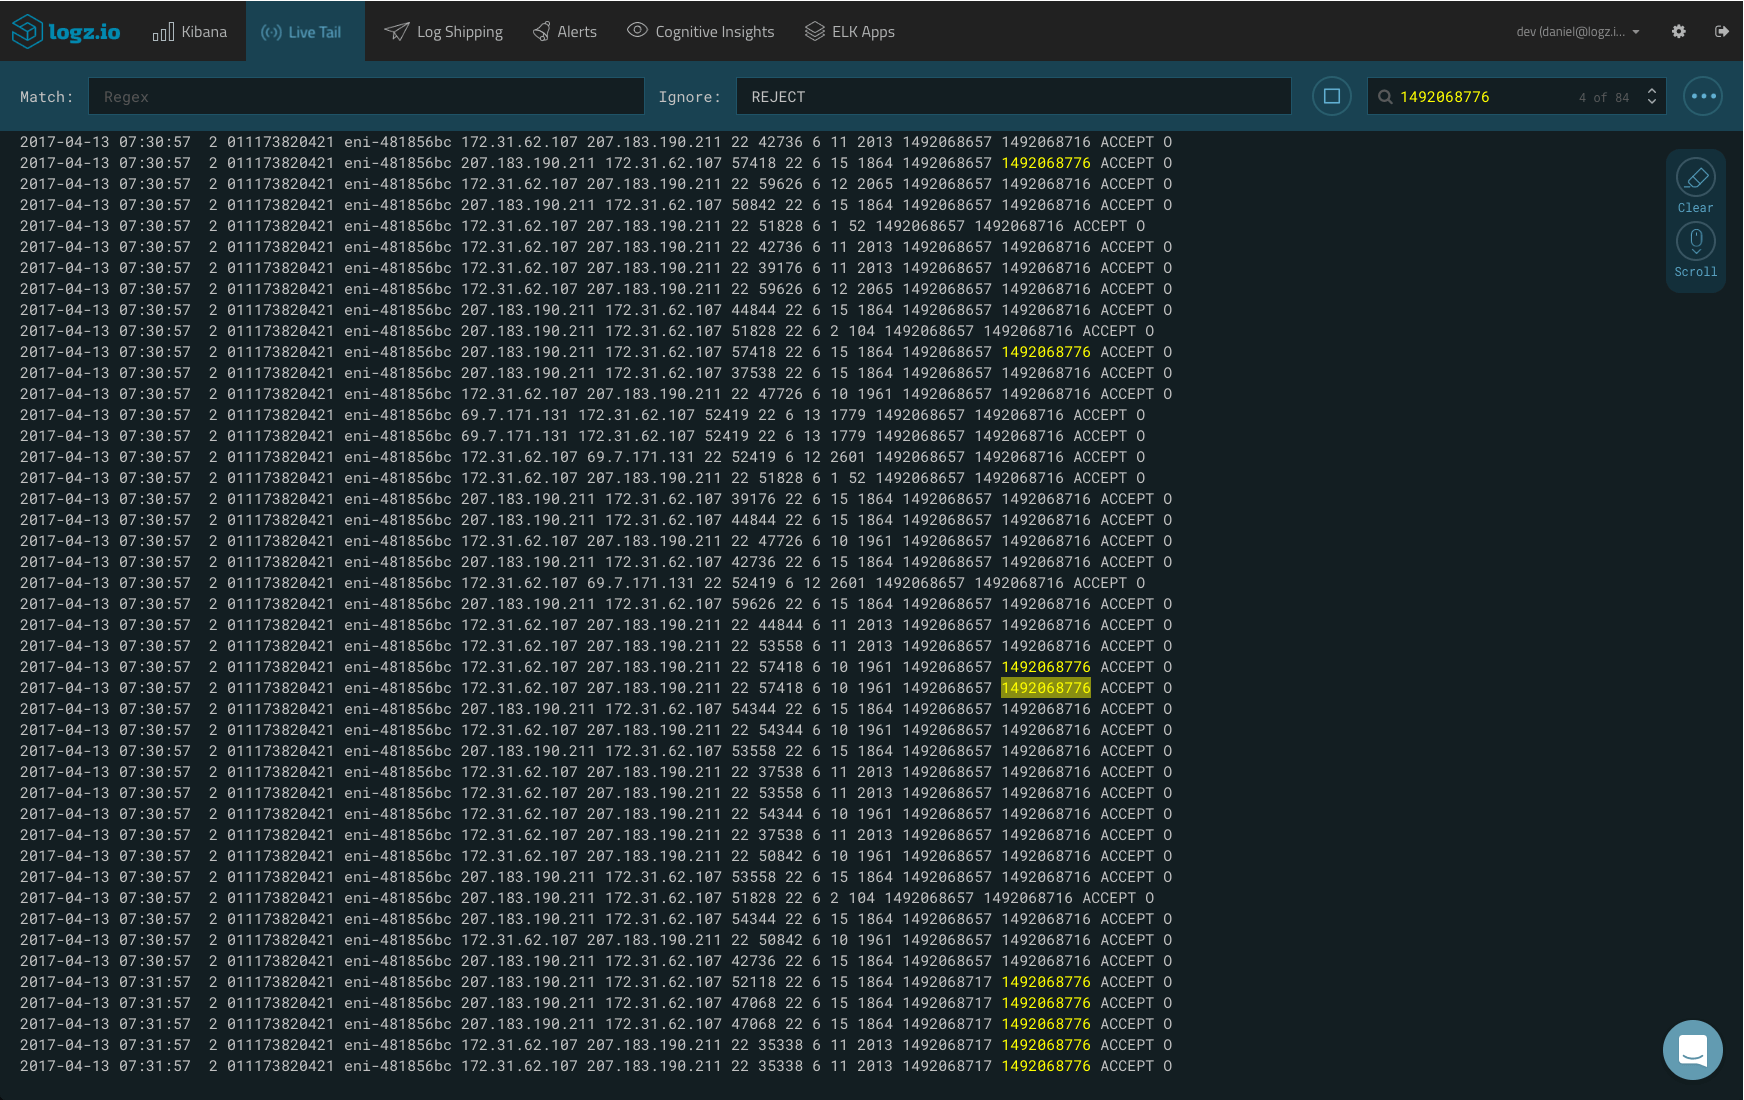Click the Alerts megaphone icon

pyautogui.click(x=541, y=32)
